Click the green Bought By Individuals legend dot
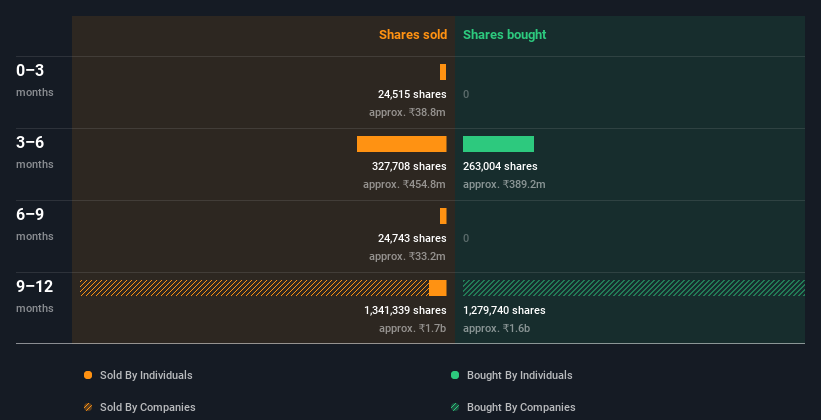Image resolution: width=821 pixels, height=420 pixels. [455, 375]
